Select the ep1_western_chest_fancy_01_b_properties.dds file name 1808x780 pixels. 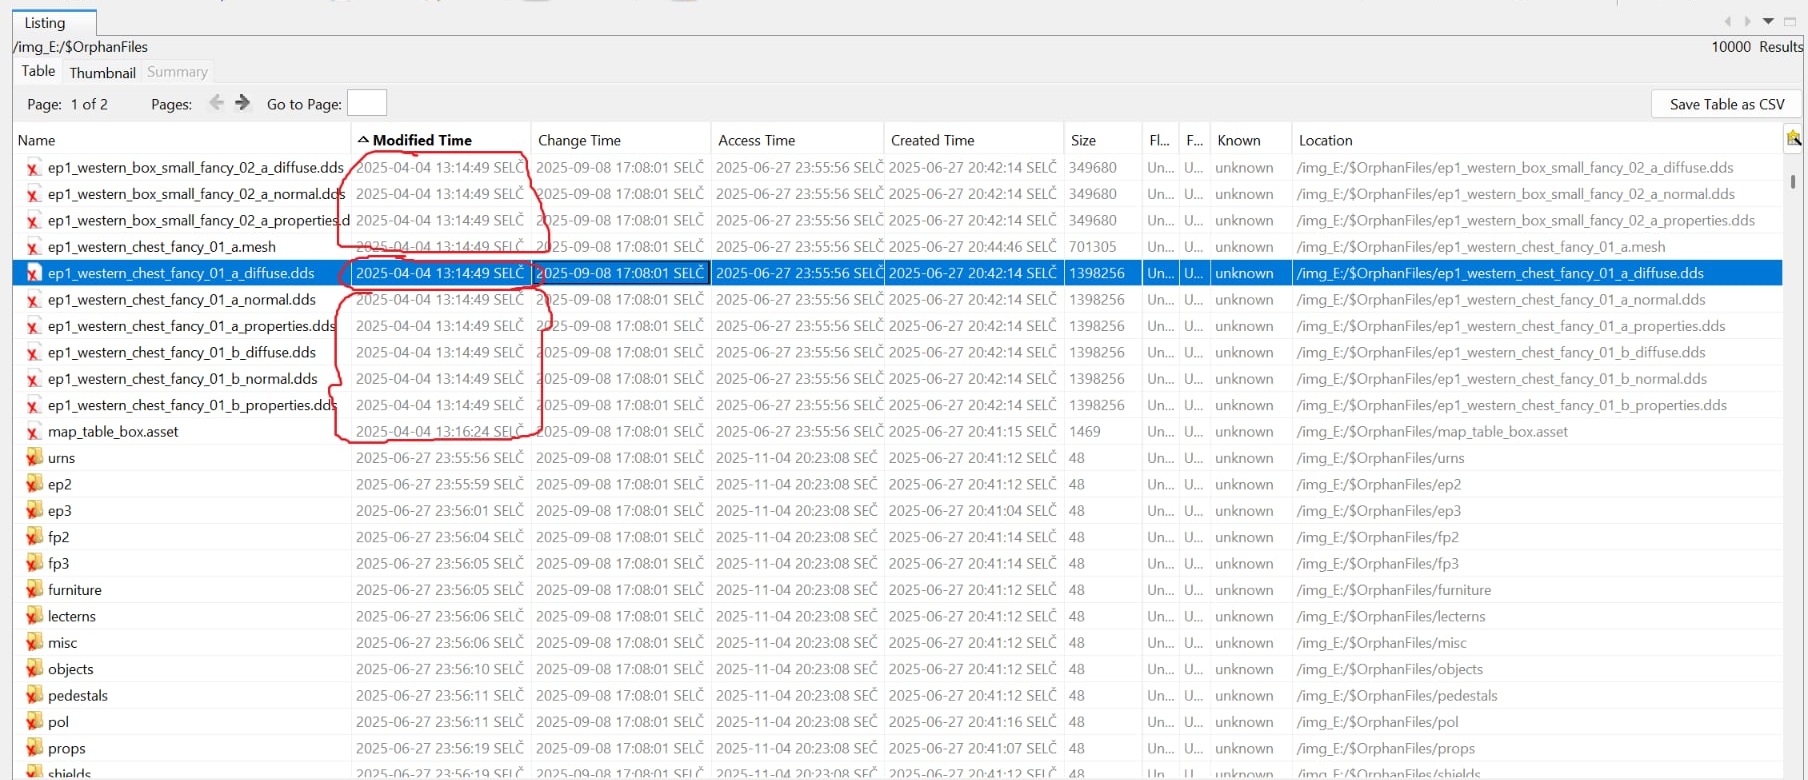pos(192,405)
